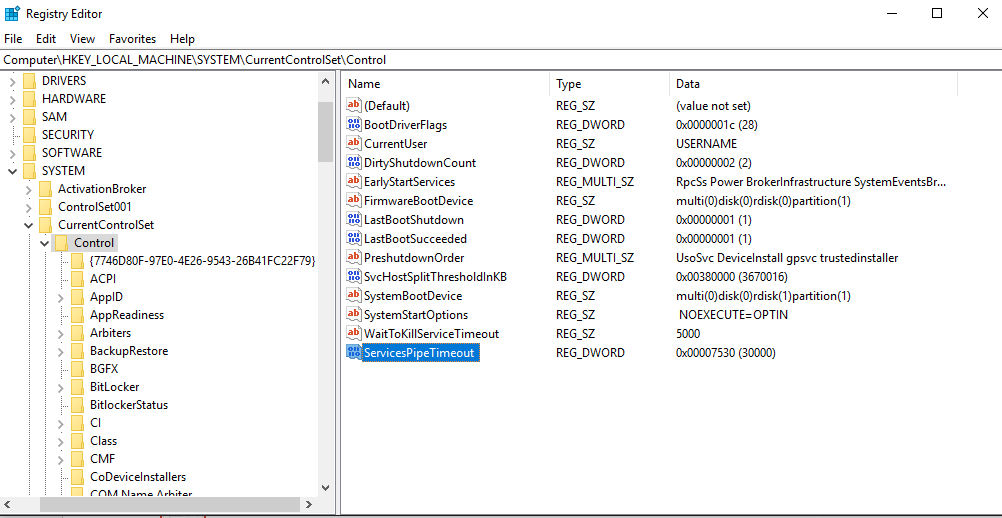
Task: Click the tree pane vertical scrollbar thumb
Action: pos(325,131)
